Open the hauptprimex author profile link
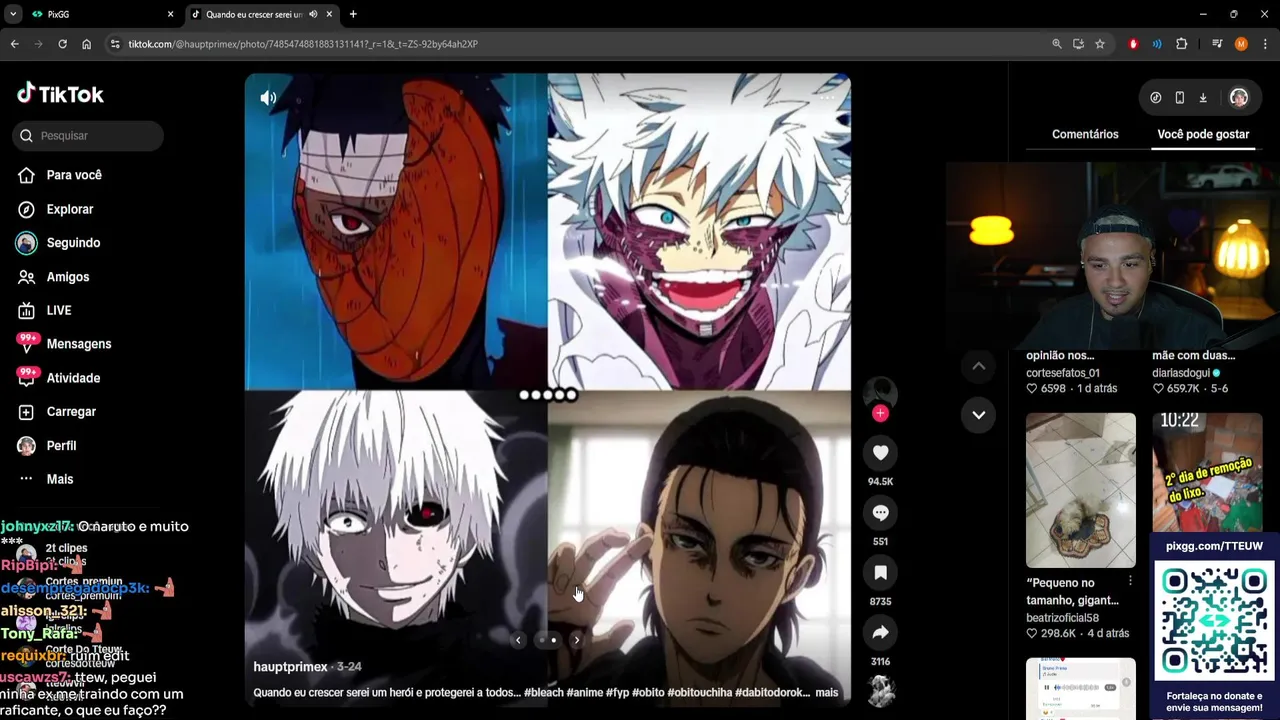Image resolution: width=1280 pixels, height=720 pixels. click(290, 667)
